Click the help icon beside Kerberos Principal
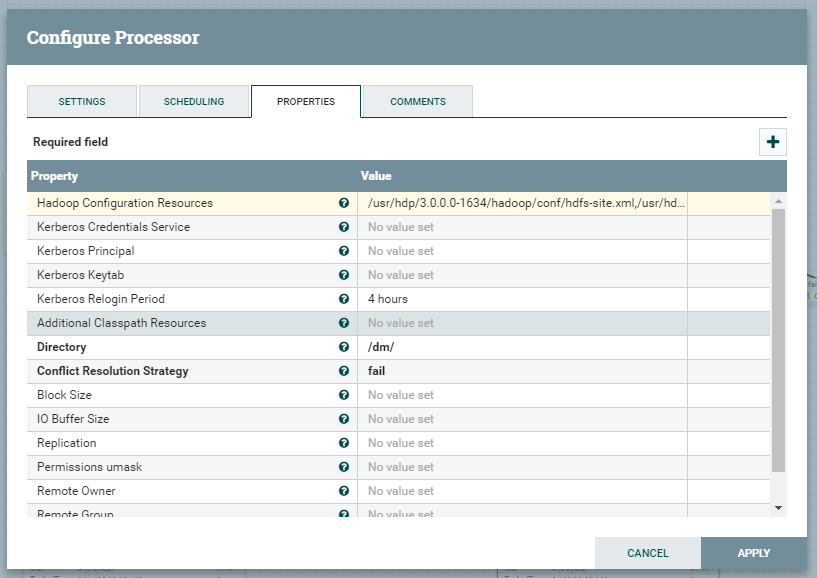The height and width of the screenshot is (578, 817). coord(344,250)
